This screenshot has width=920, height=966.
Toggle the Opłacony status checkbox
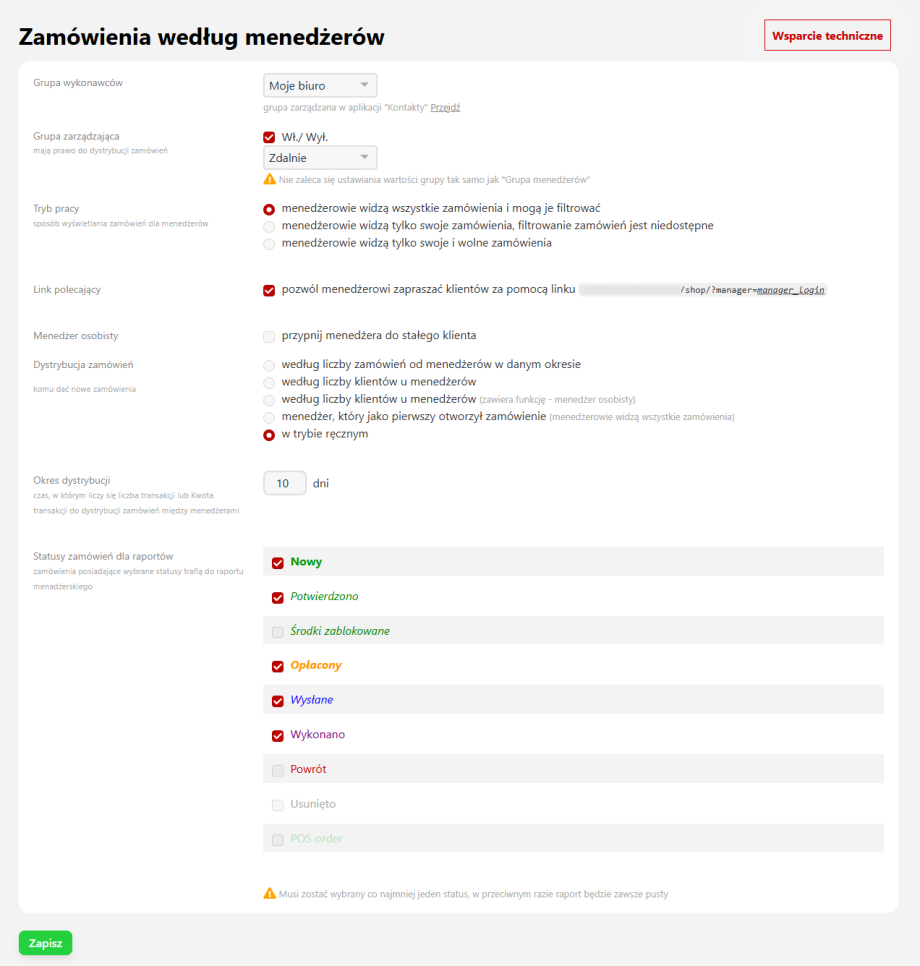(x=278, y=666)
